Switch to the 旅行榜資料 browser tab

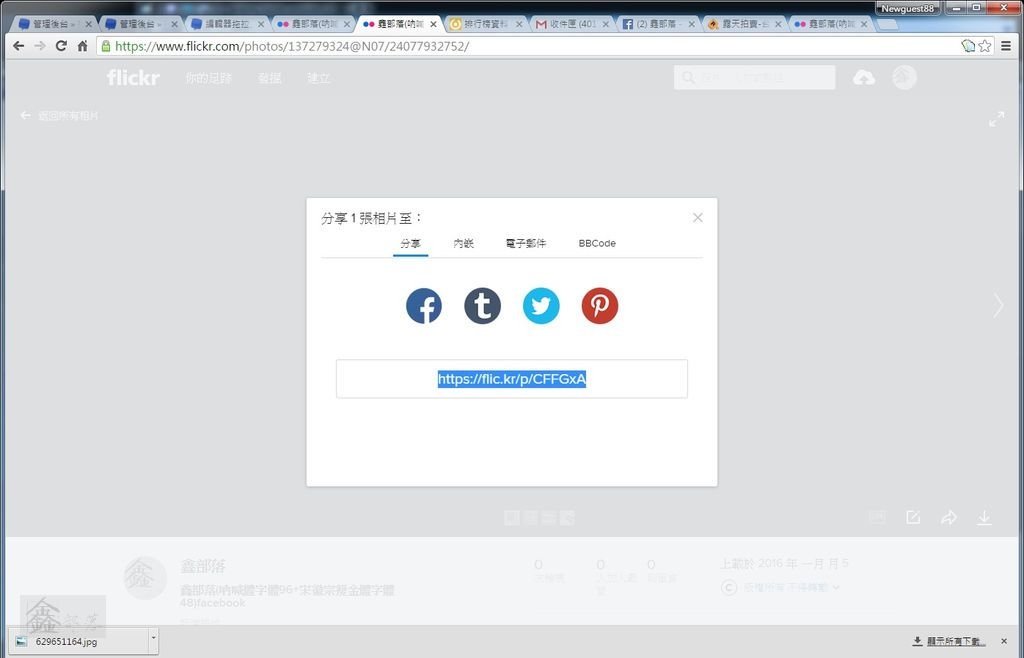[x=485, y=24]
